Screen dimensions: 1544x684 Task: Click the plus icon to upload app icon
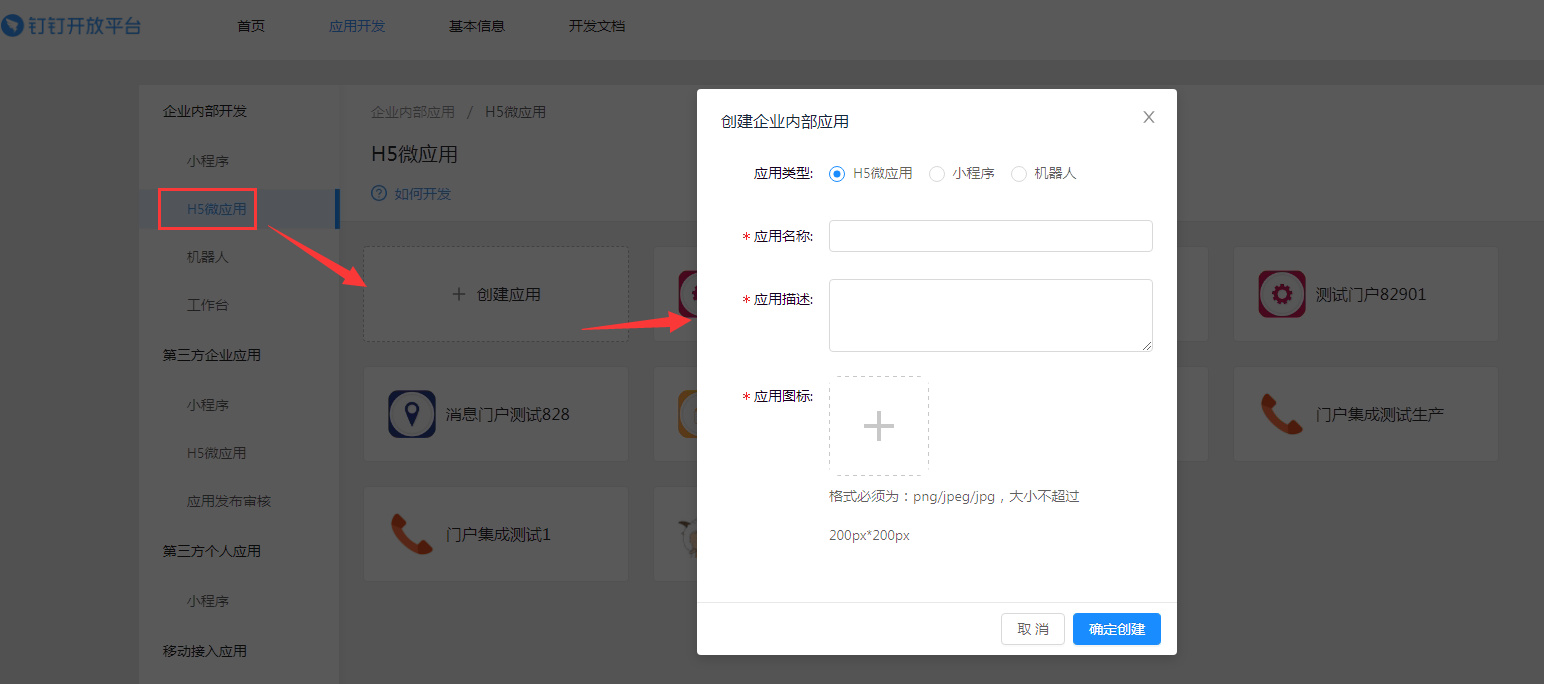click(879, 426)
